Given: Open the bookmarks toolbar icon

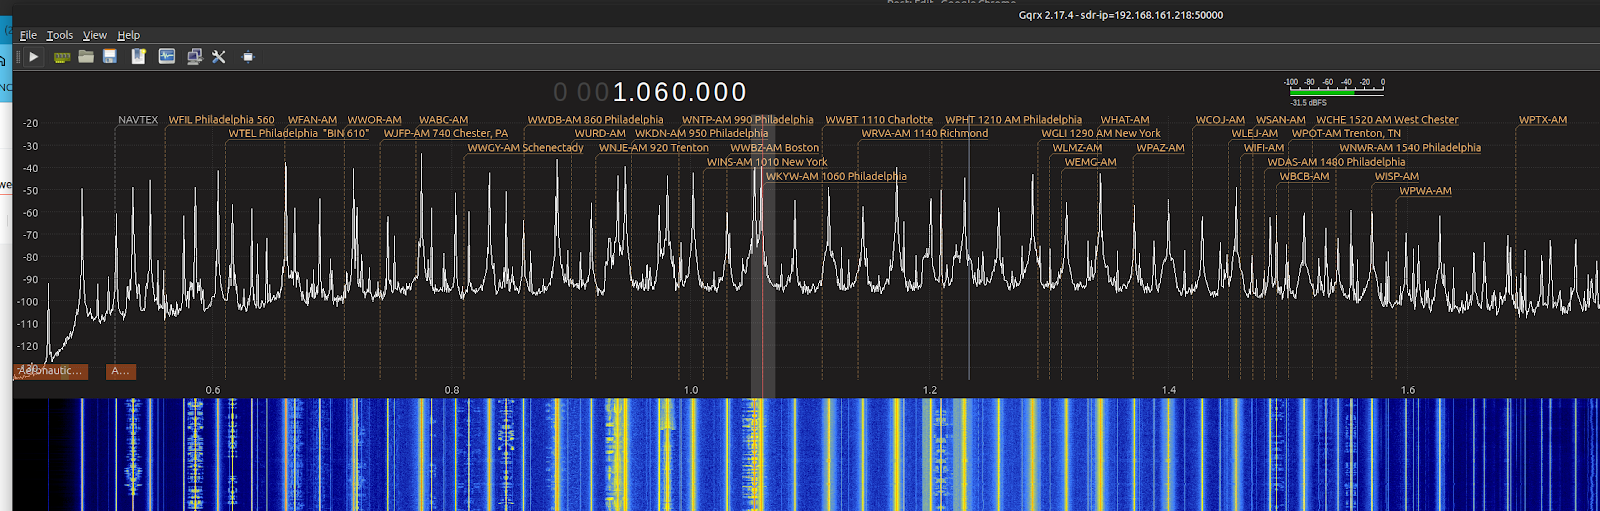Looking at the screenshot, I should 138,57.
